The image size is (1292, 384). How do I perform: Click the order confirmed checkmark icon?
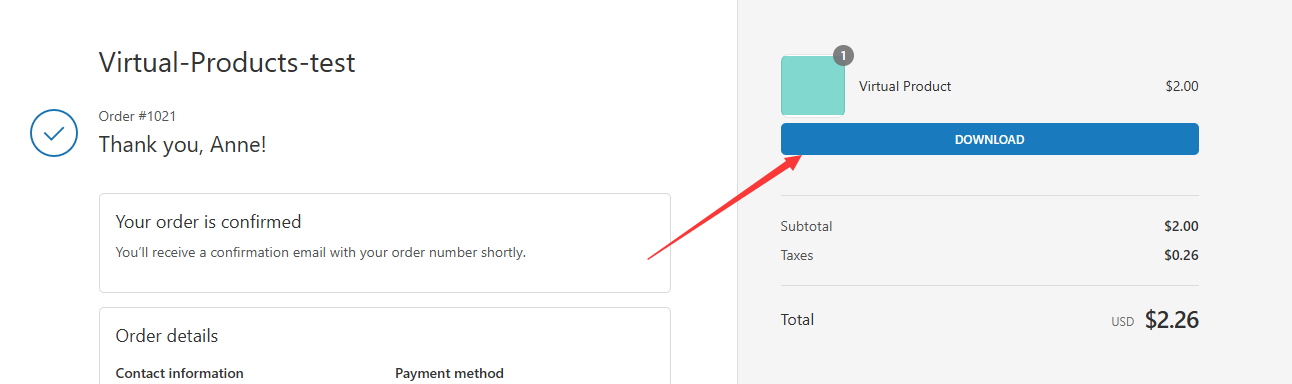coord(54,133)
